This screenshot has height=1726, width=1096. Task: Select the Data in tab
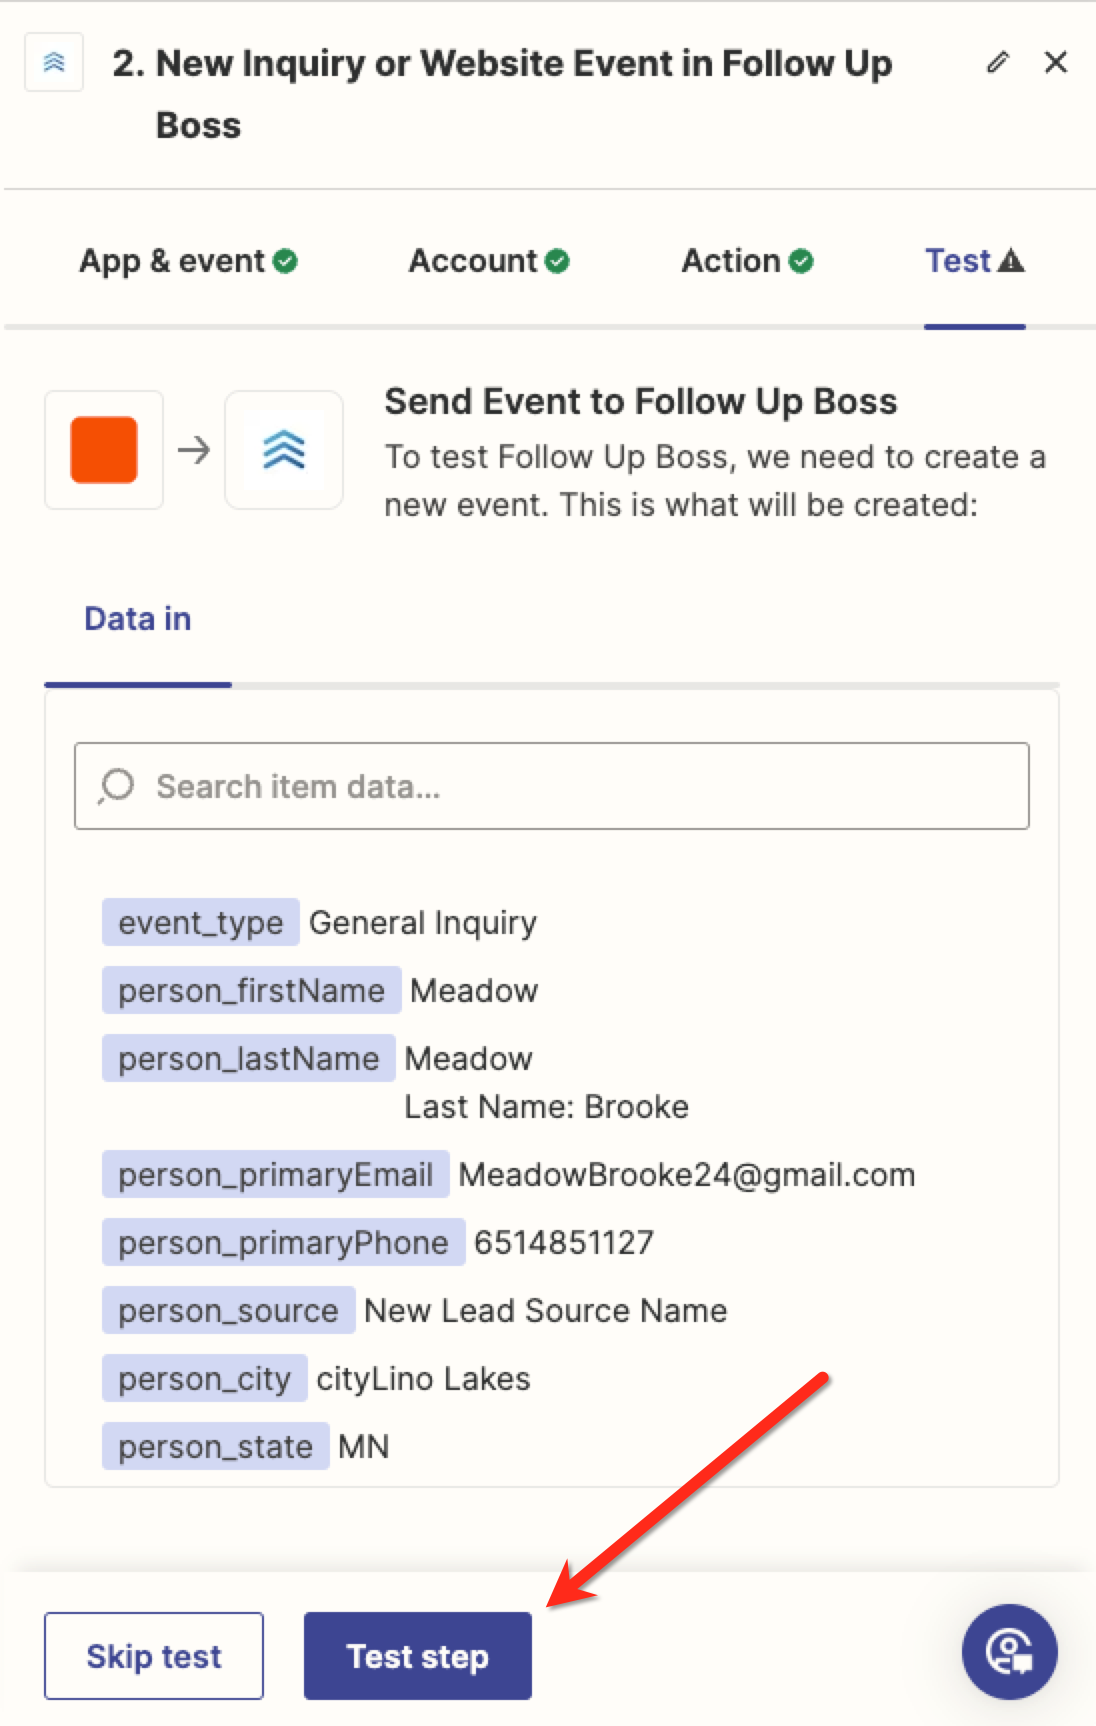(x=138, y=619)
